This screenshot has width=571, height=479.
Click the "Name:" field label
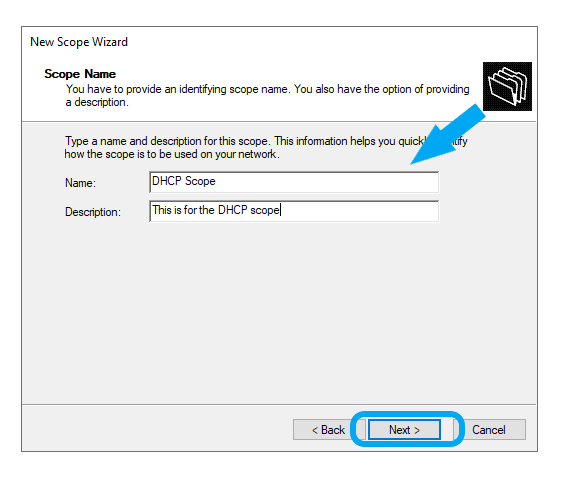[80, 182]
